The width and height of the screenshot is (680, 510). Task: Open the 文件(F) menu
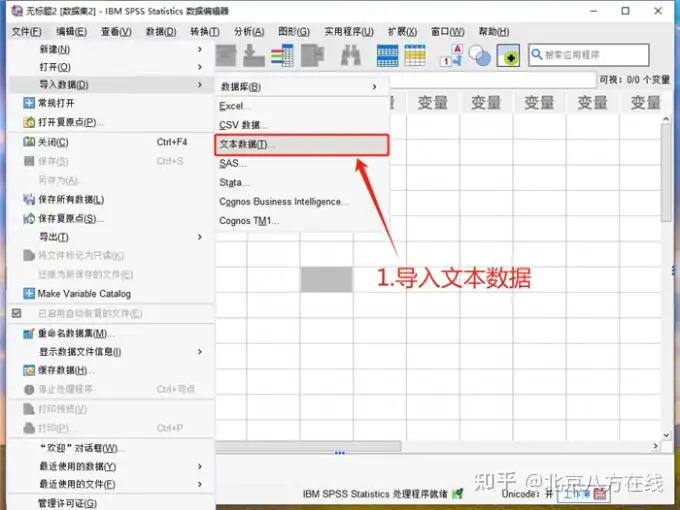(26, 32)
